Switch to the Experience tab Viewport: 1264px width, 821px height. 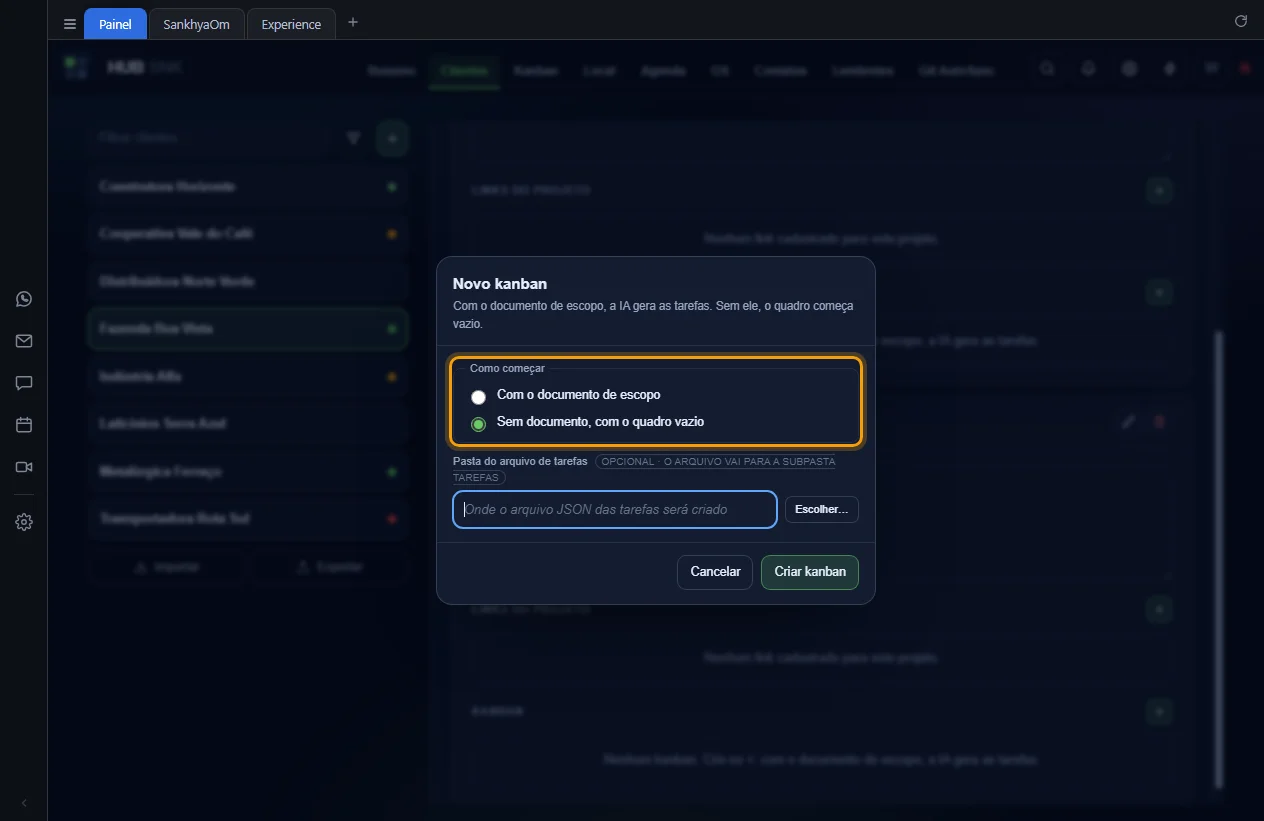(x=291, y=24)
